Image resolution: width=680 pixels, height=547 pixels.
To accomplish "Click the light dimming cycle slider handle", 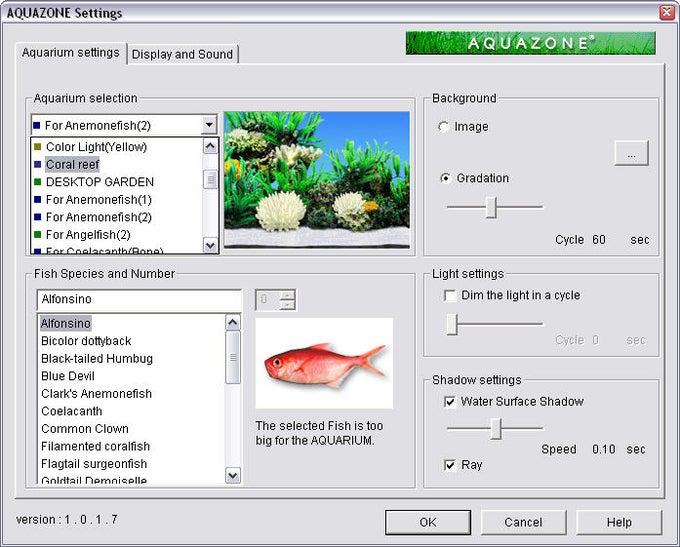I will tap(452, 324).
